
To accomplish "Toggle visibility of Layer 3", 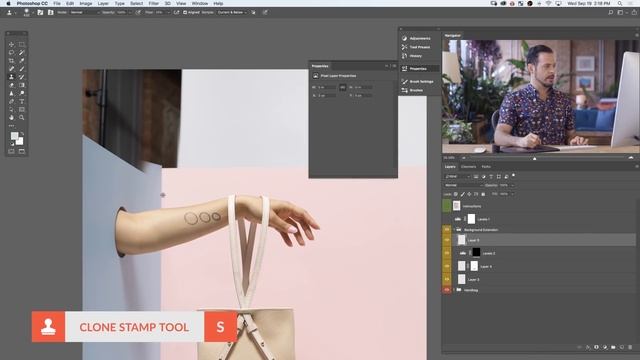I will tap(447, 279).
